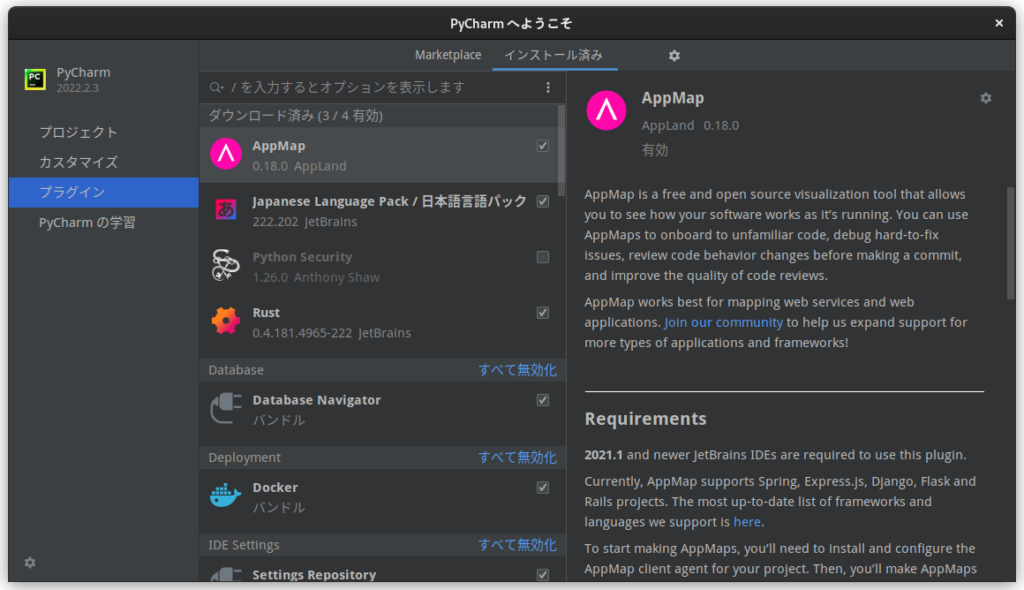The image size is (1024, 590).
Task: Select the インストール済み tab
Action: (554, 56)
